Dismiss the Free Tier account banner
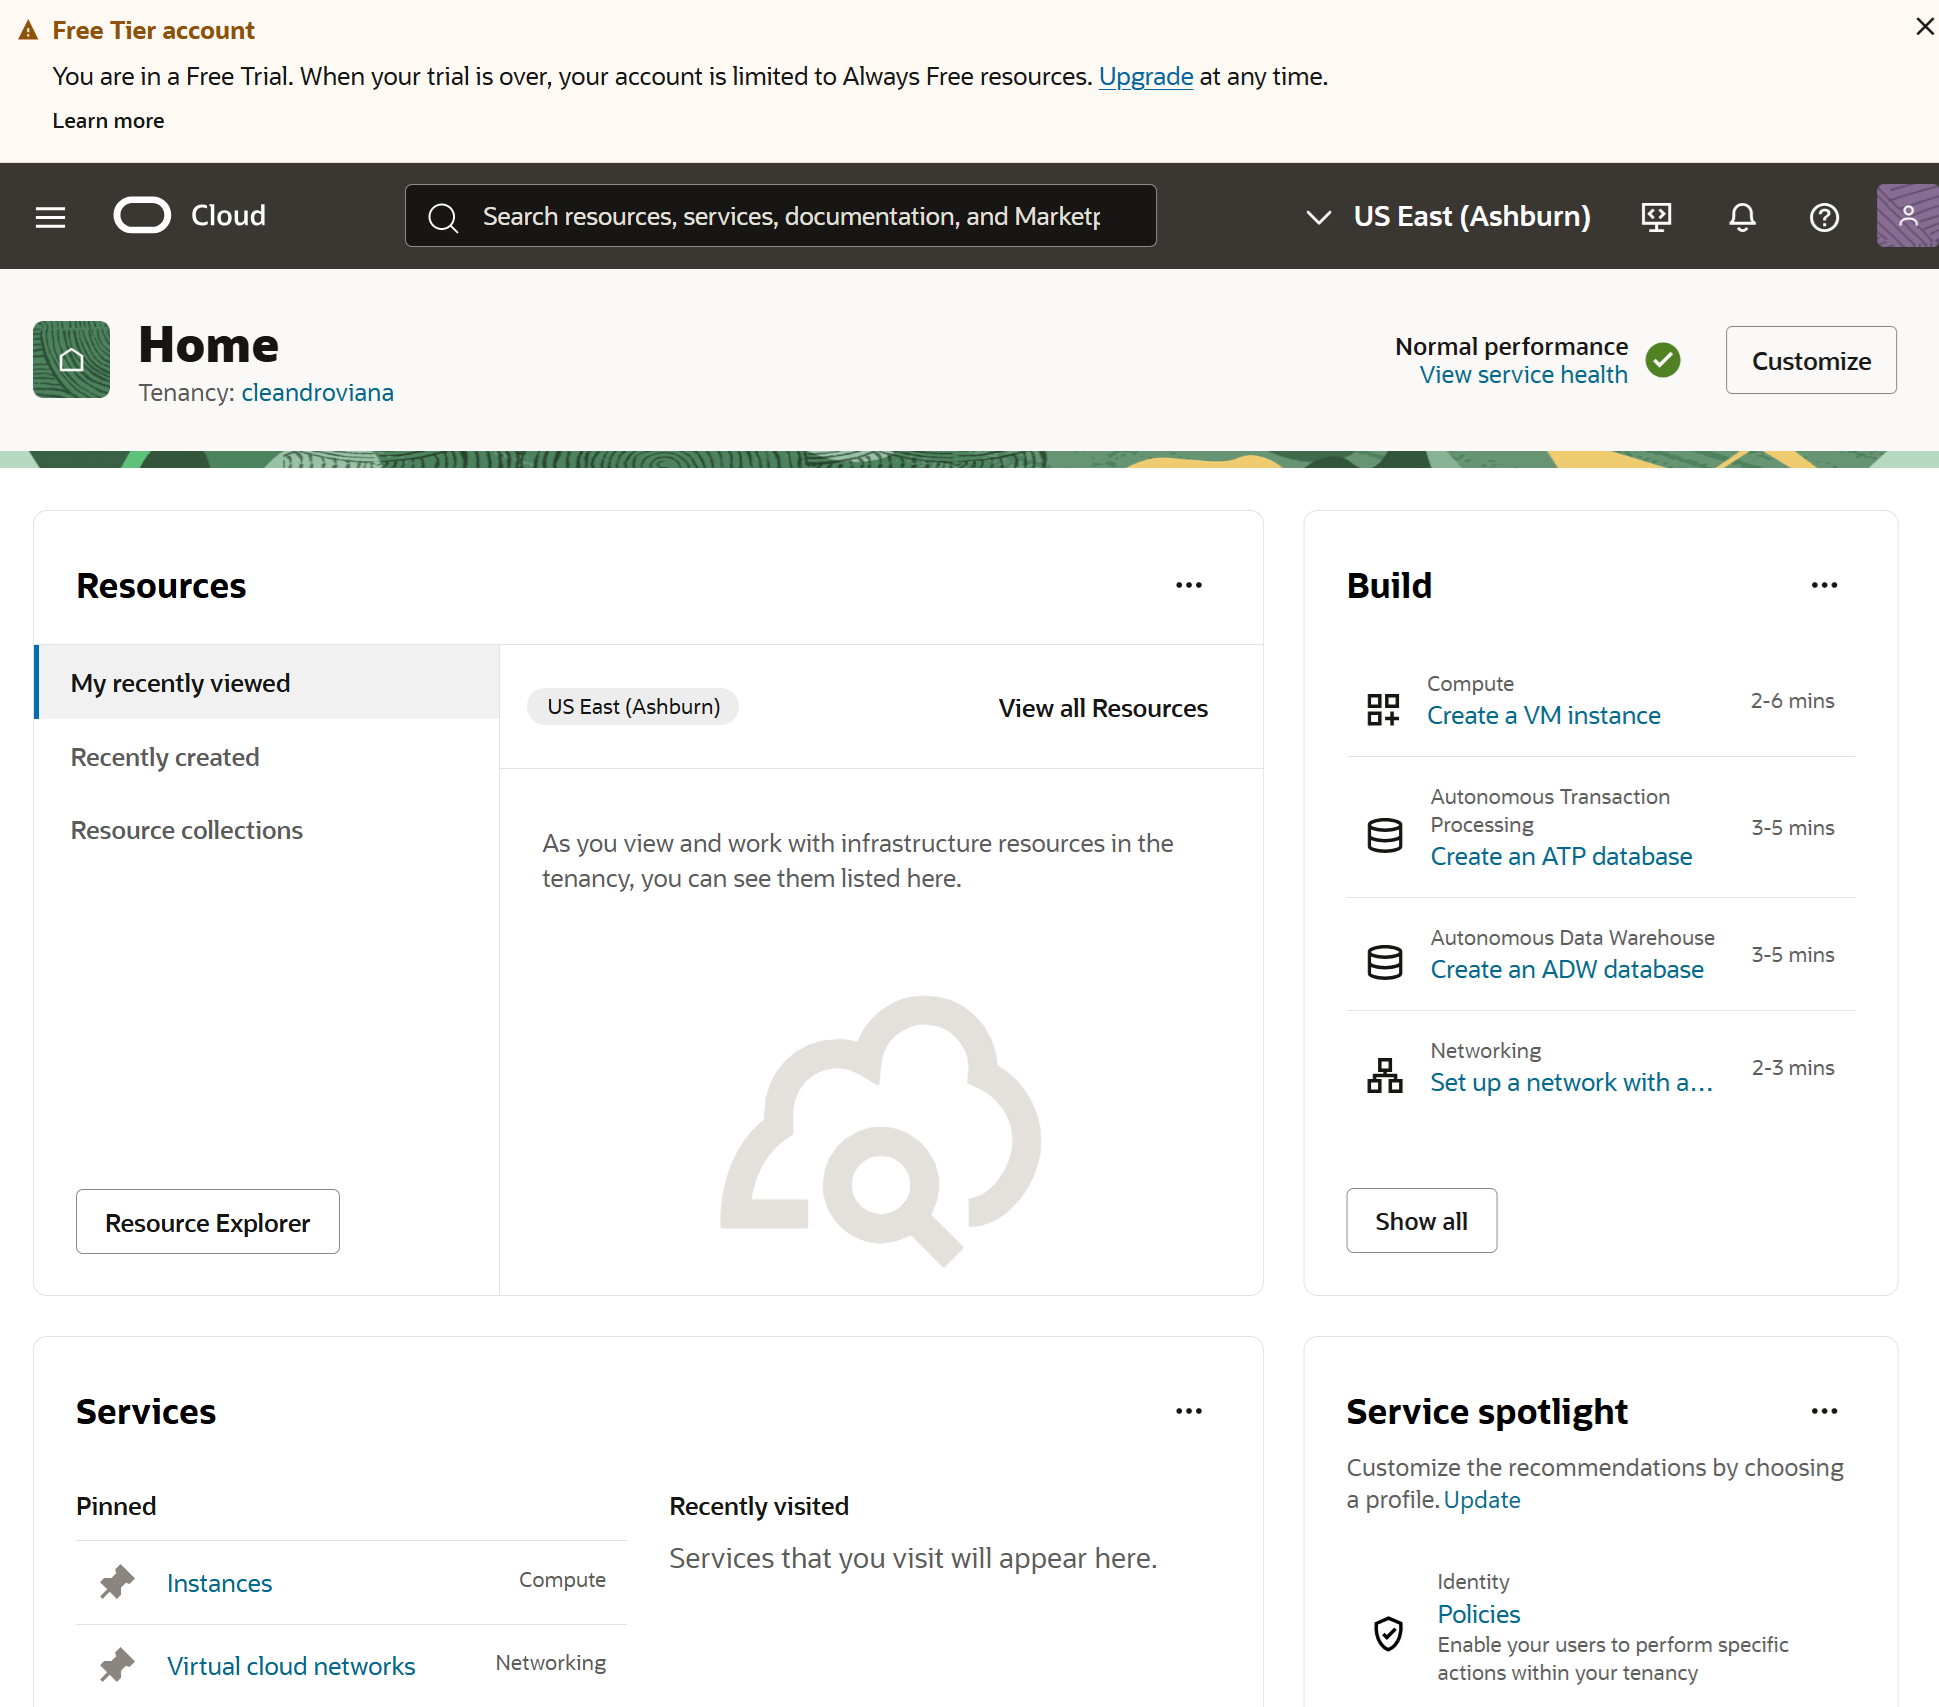Screen dimensions: 1939x1707 coord(1924,27)
